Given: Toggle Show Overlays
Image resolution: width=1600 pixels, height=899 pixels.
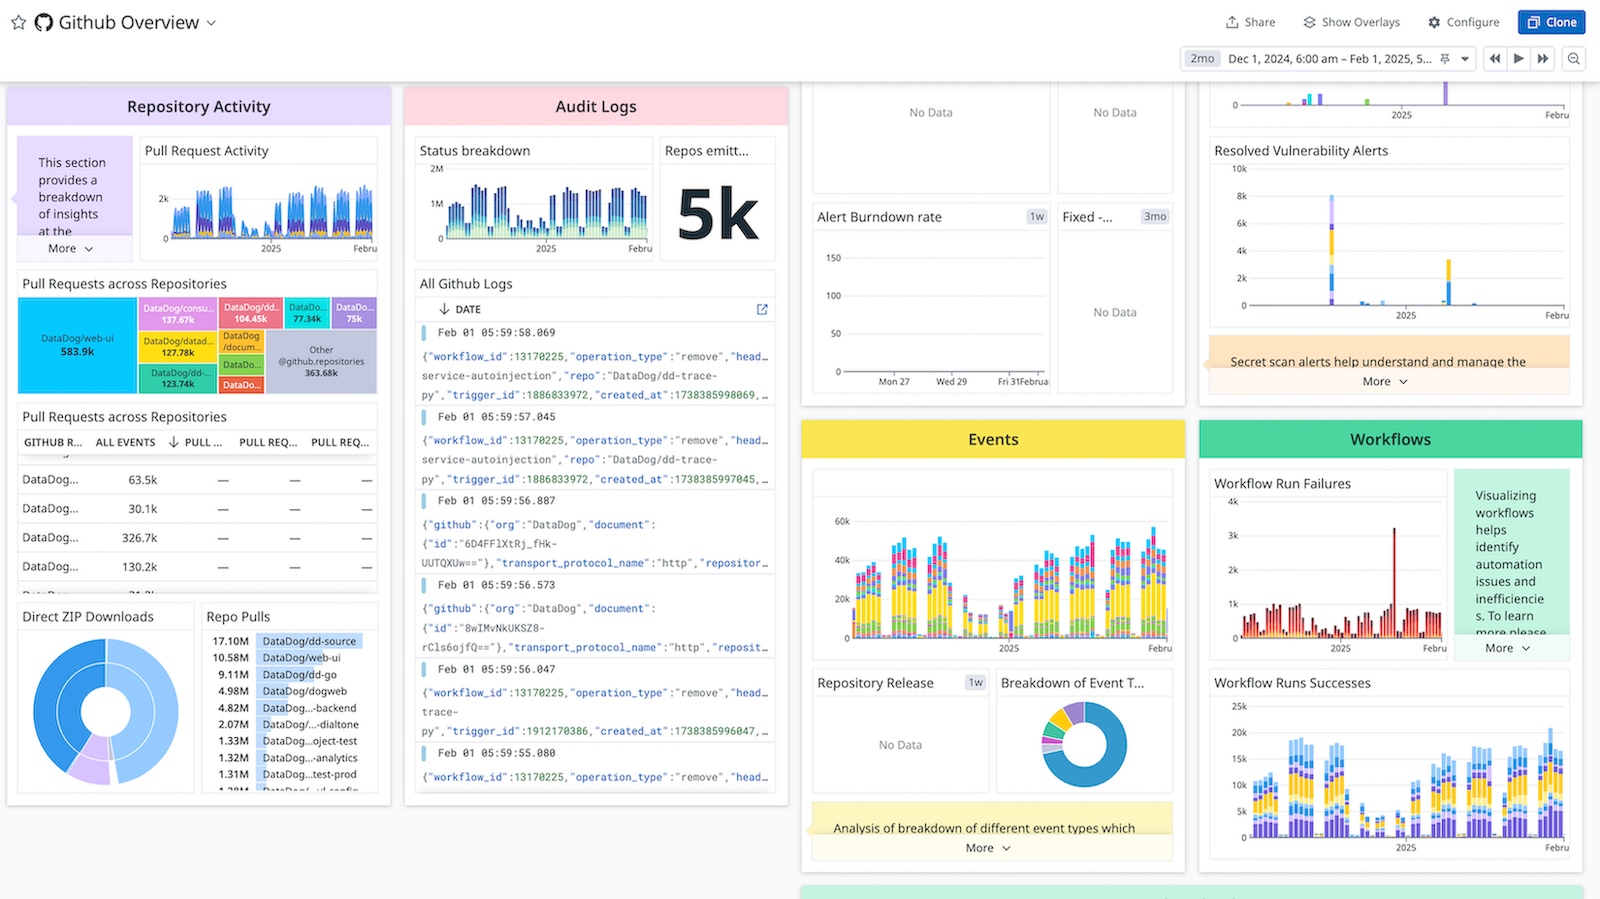Looking at the screenshot, I should pyautogui.click(x=1351, y=22).
